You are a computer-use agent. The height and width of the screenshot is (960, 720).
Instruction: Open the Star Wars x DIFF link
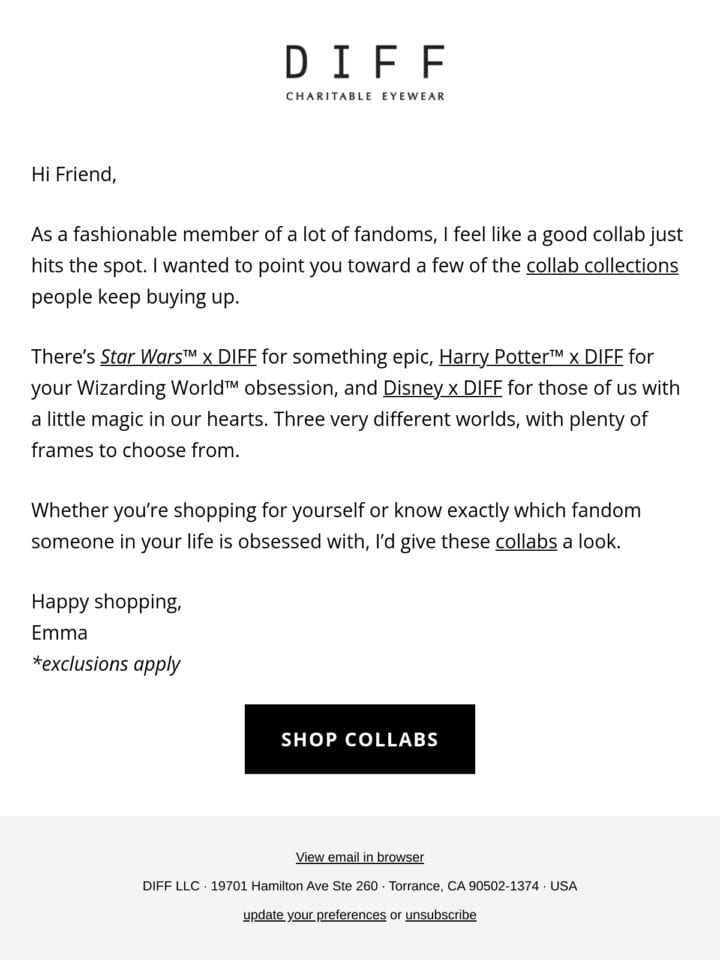coord(178,357)
